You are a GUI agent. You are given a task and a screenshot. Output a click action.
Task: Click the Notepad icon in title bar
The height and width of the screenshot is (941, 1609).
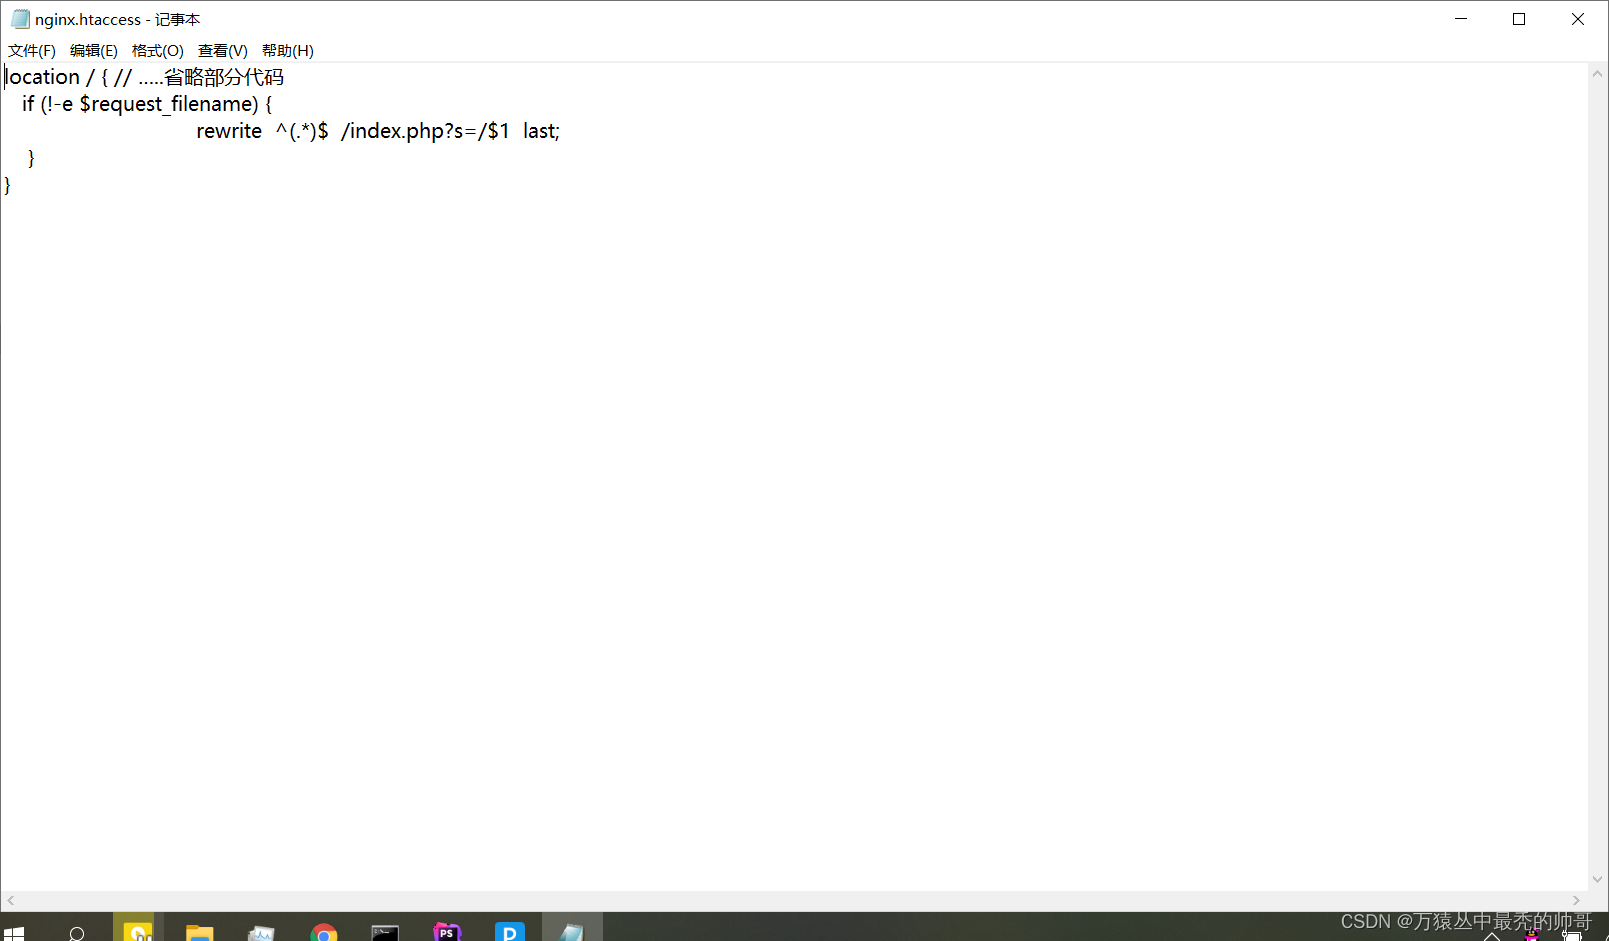pos(20,19)
